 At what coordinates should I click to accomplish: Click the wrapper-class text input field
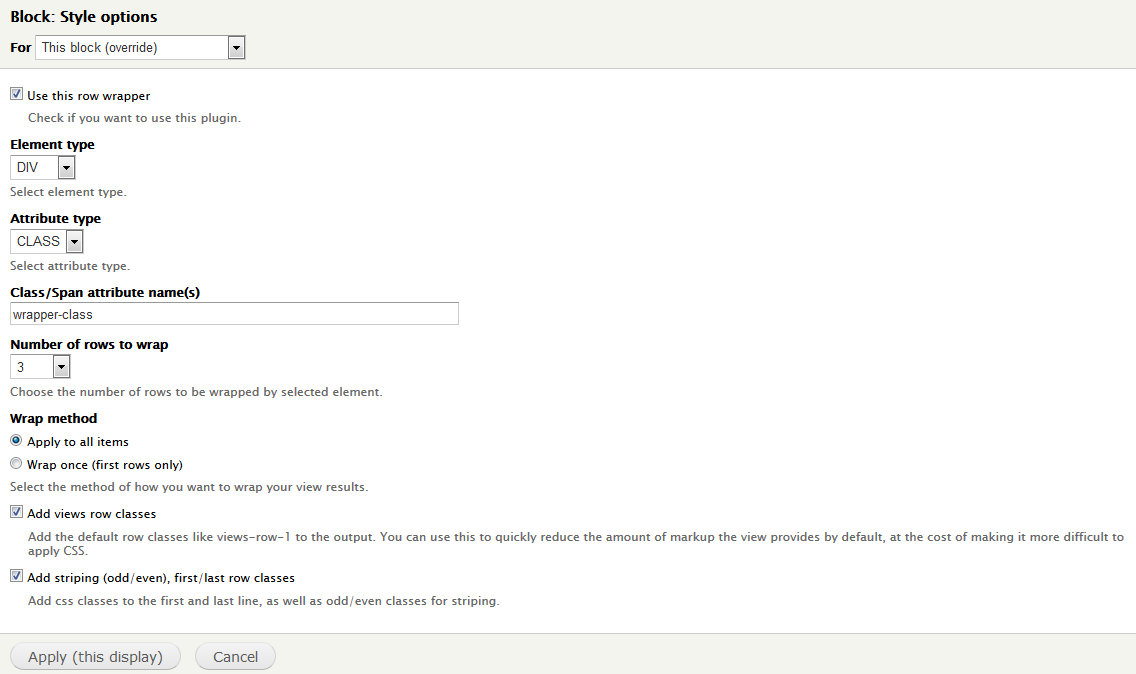[x=234, y=314]
